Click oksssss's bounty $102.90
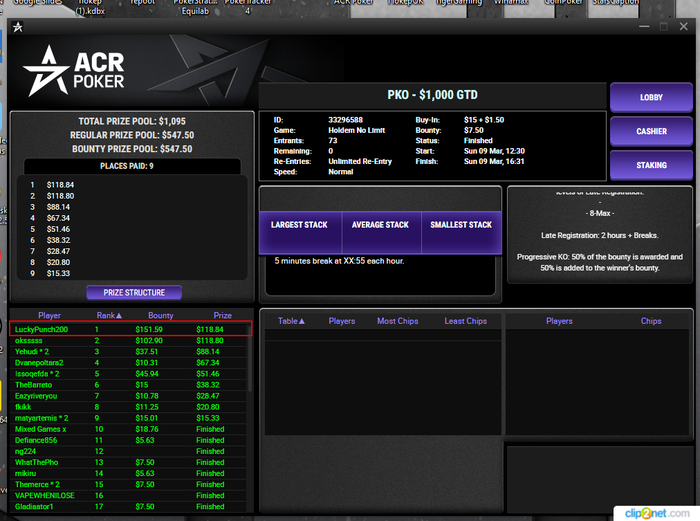Viewport: 700px width, 521px height. (x=149, y=341)
